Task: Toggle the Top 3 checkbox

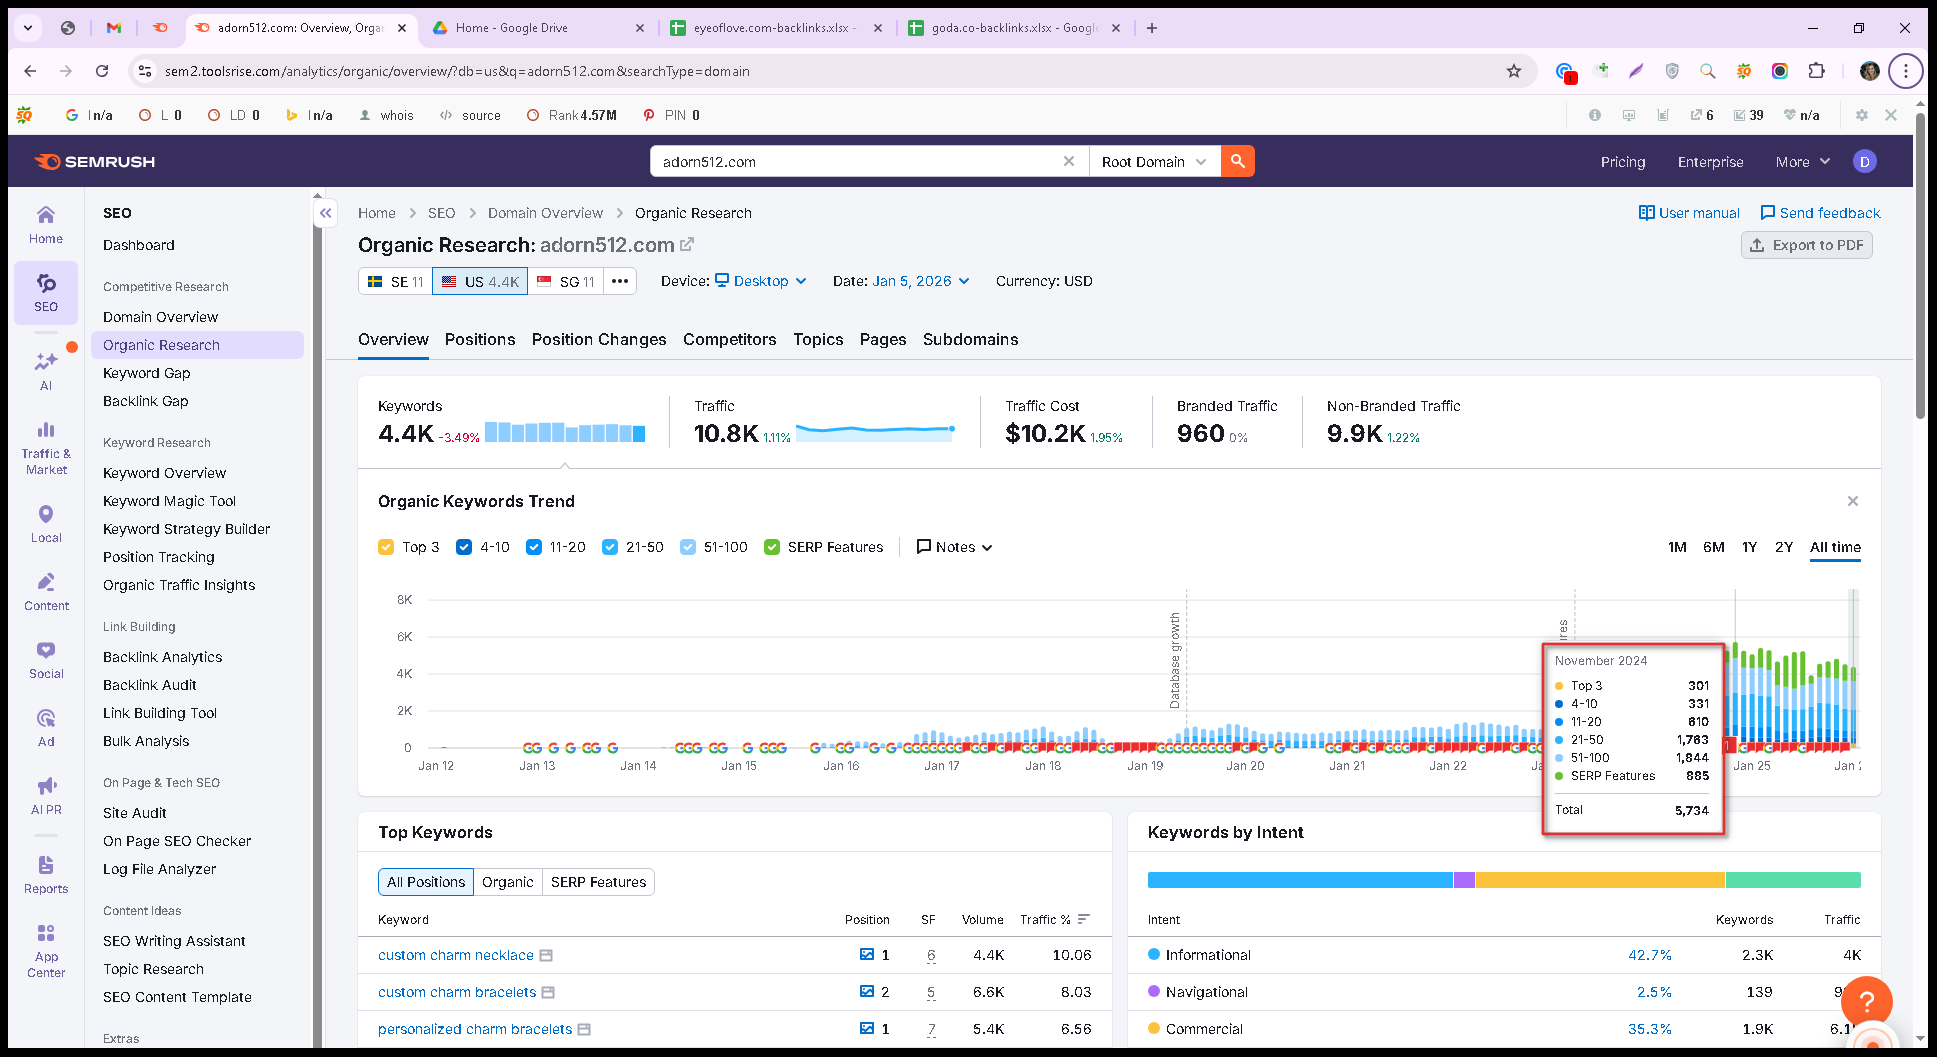Action: [386, 547]
